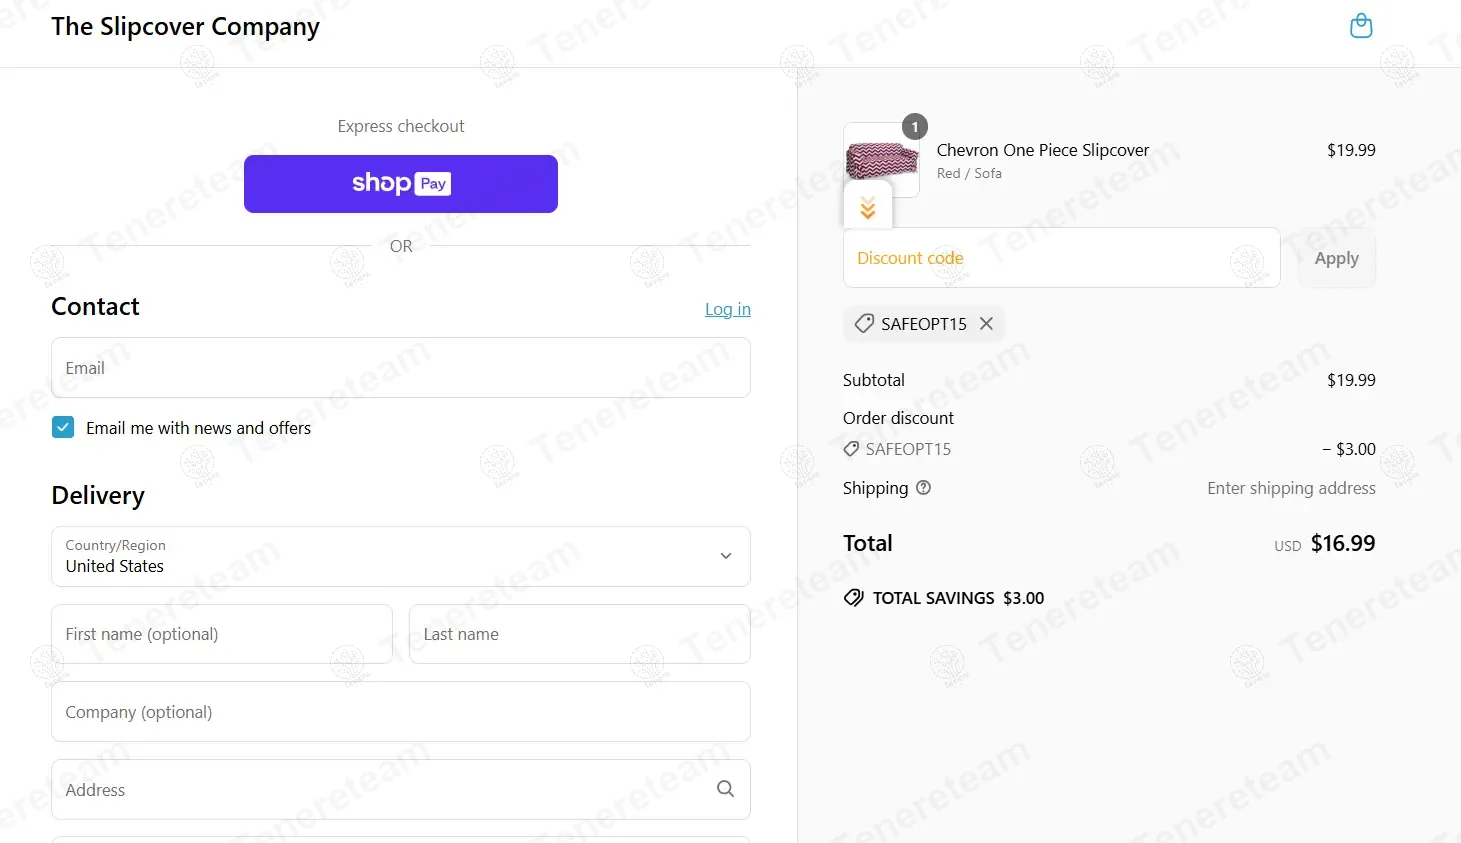Screen dimensions: 1461x843
Task: Click the orange double chevron icon
Action: tap(868, 208)
